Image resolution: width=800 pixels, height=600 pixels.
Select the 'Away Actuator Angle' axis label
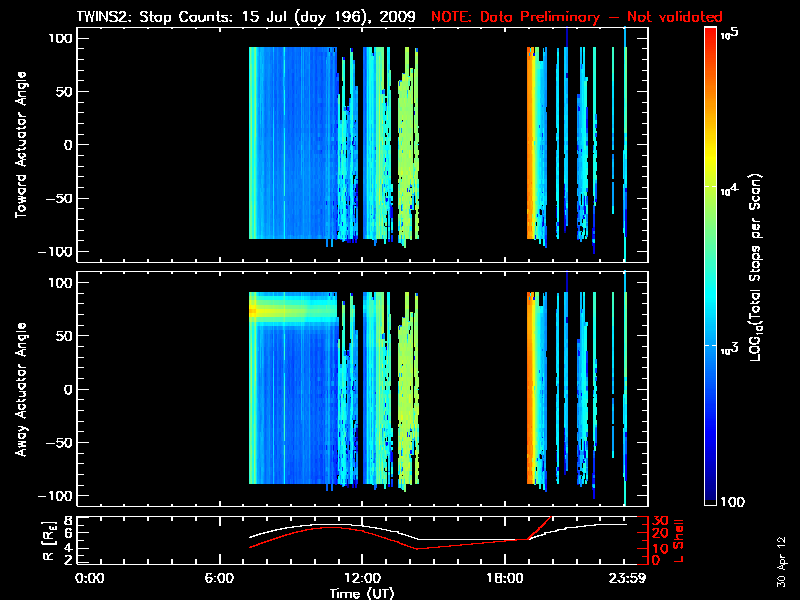point(20,389)
